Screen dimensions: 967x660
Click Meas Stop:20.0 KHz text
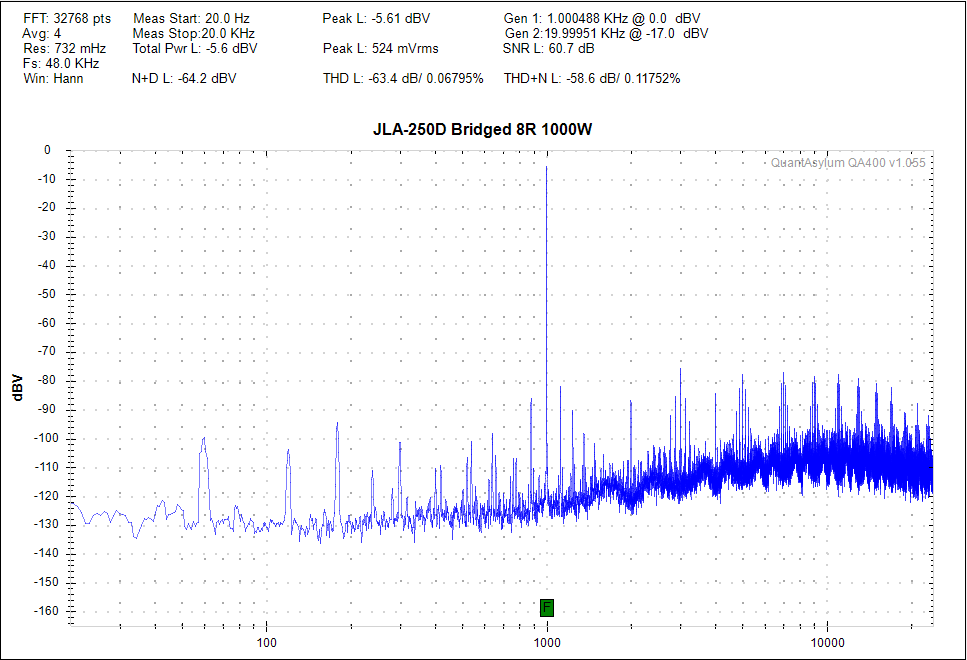click(194, 33)
